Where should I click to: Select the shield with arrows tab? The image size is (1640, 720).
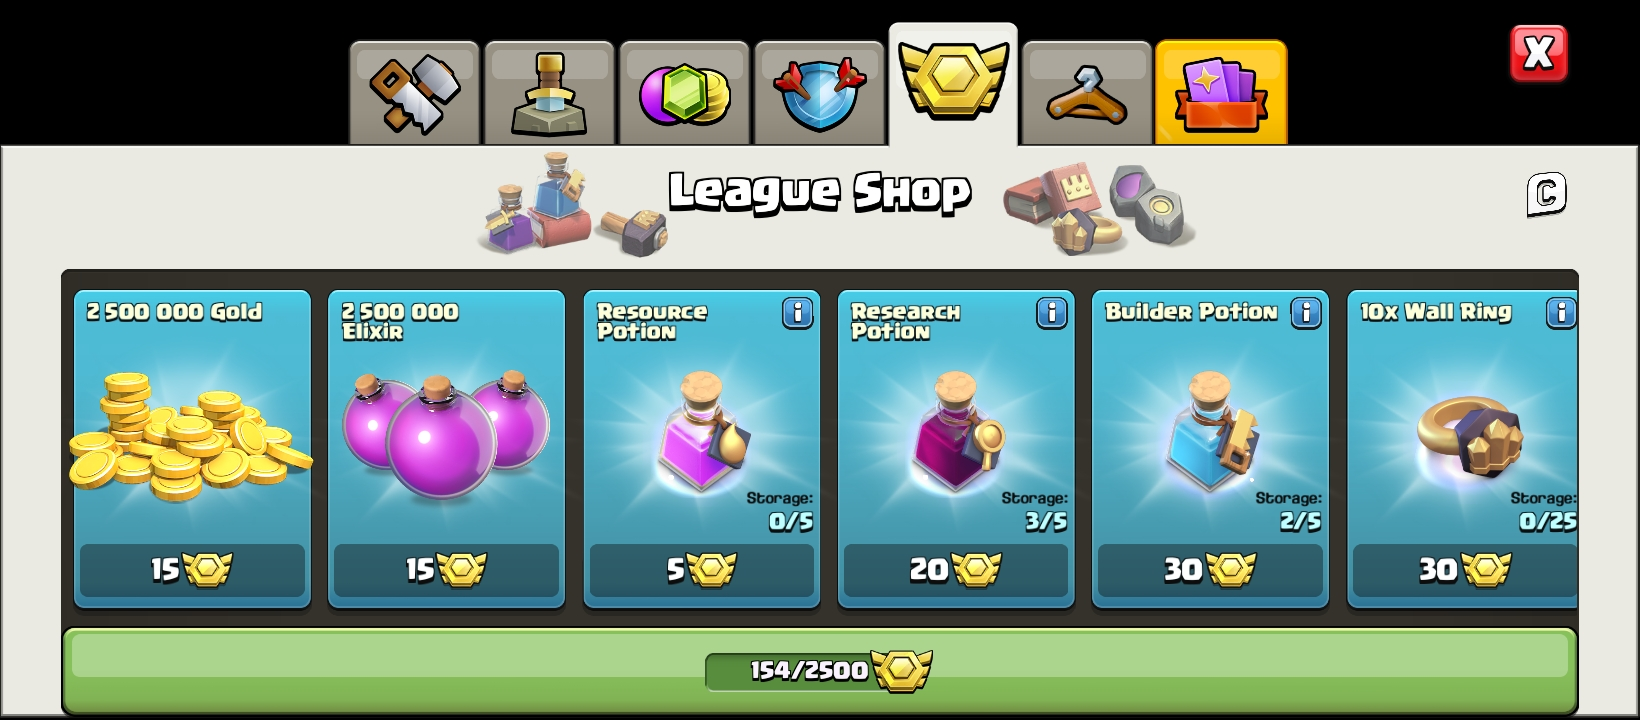(x=819, y=93)
